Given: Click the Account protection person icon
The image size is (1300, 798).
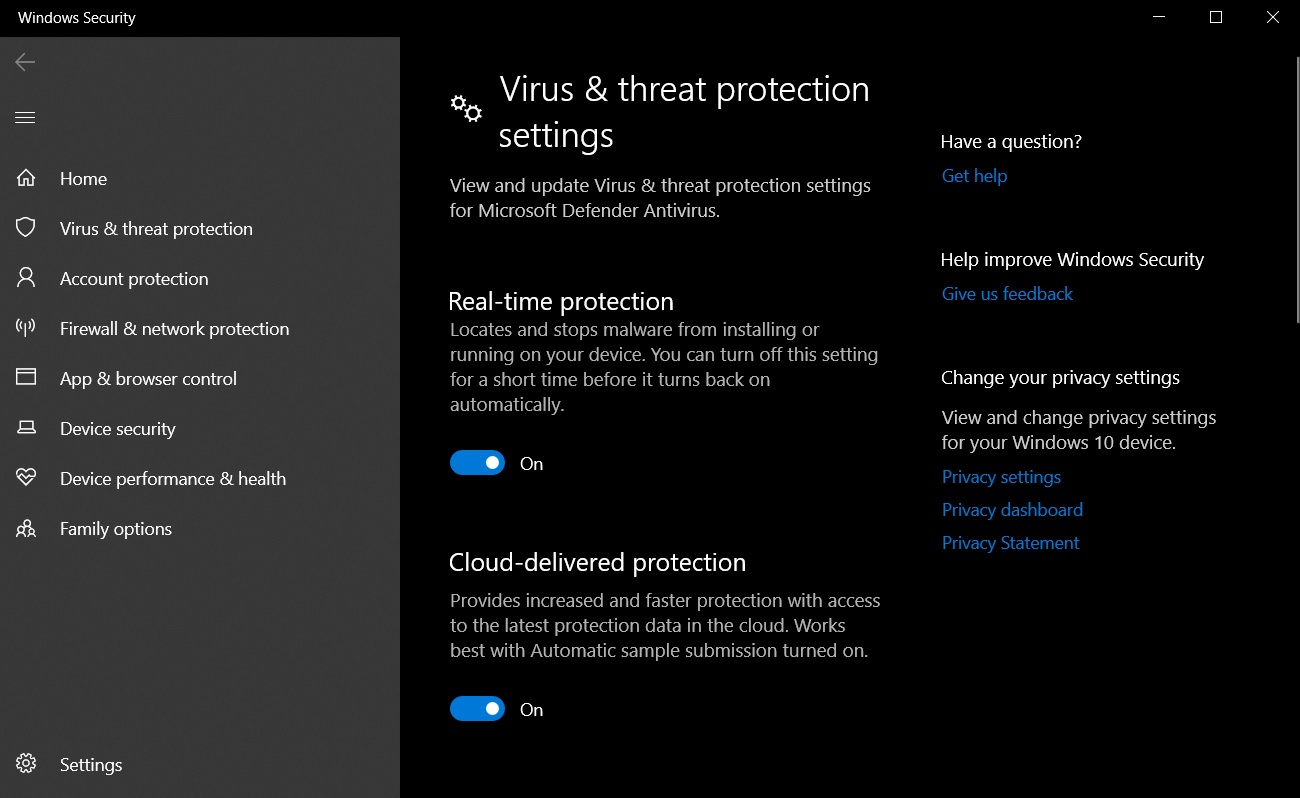Looking at the screenshot, I should pyautogui.click(x=26, y=278).
